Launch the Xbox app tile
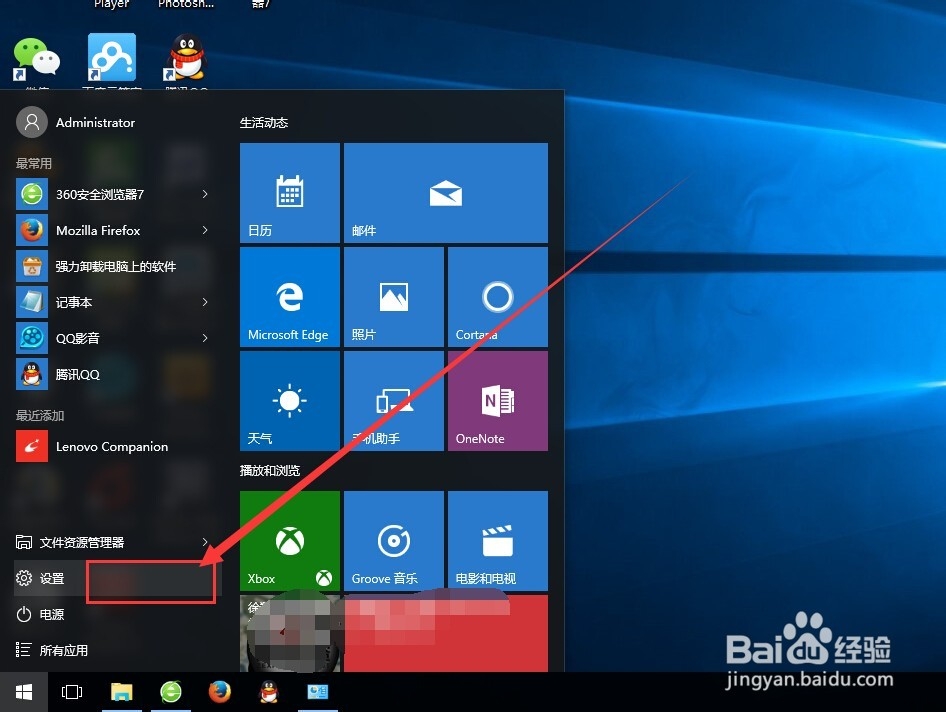 289,540
